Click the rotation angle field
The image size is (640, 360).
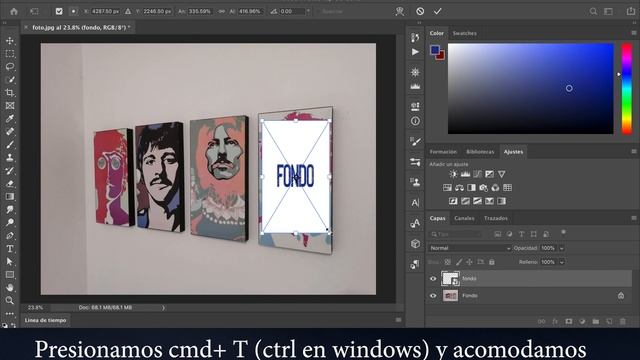coord(292,11)
